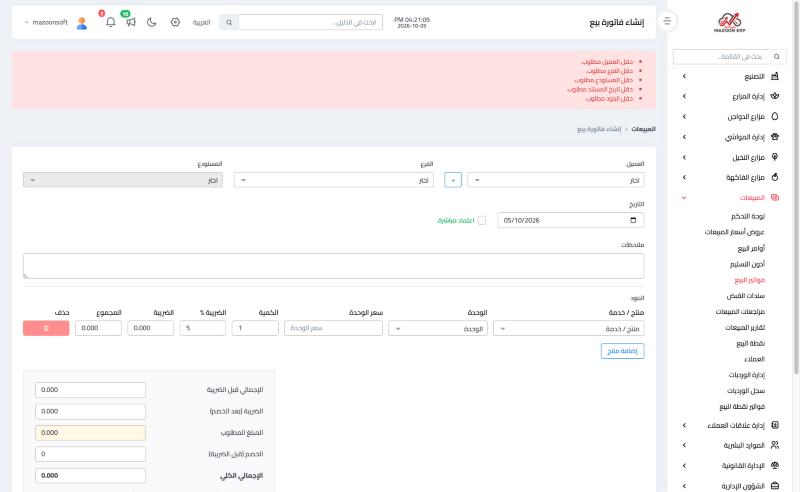The image size is (800, 492).
Task: Click the الشؤون الإدارية briefcase icon
Action: click(774, 486)
